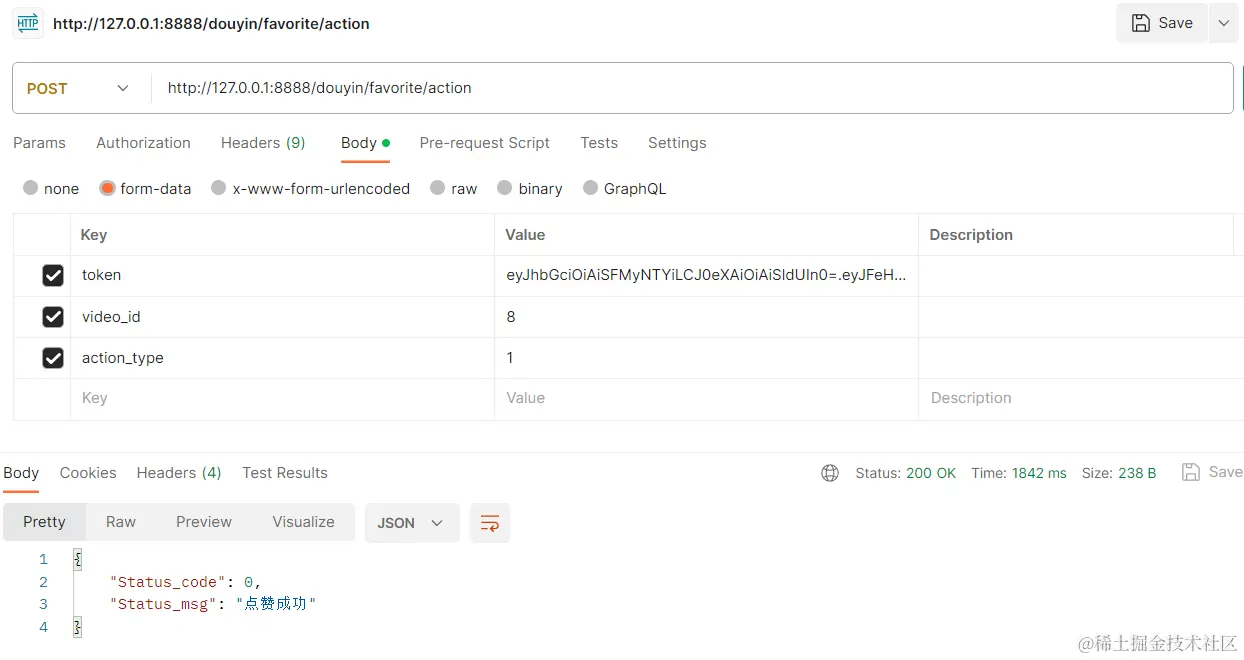Uncheck the token row checkbox
This screenshot has width=1244, height=660.
point(53,275)
